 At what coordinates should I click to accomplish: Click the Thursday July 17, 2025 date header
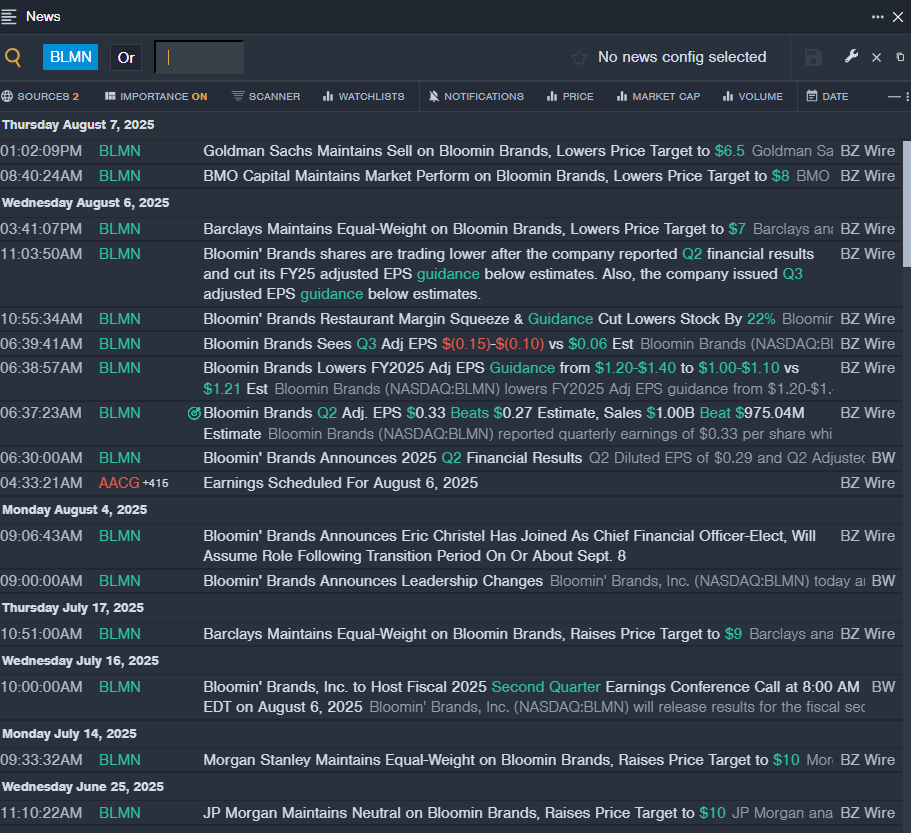[x=73, y=608]
